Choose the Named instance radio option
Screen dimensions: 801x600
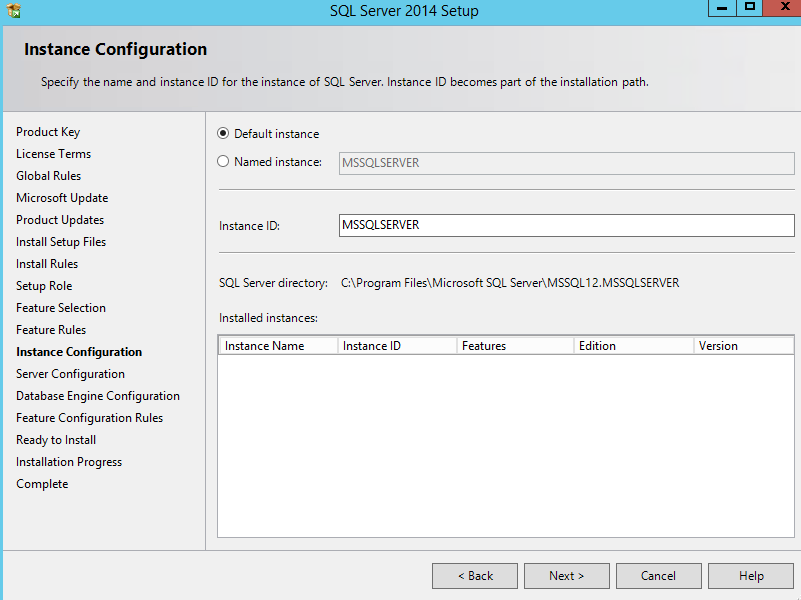(x=224, y=162)
